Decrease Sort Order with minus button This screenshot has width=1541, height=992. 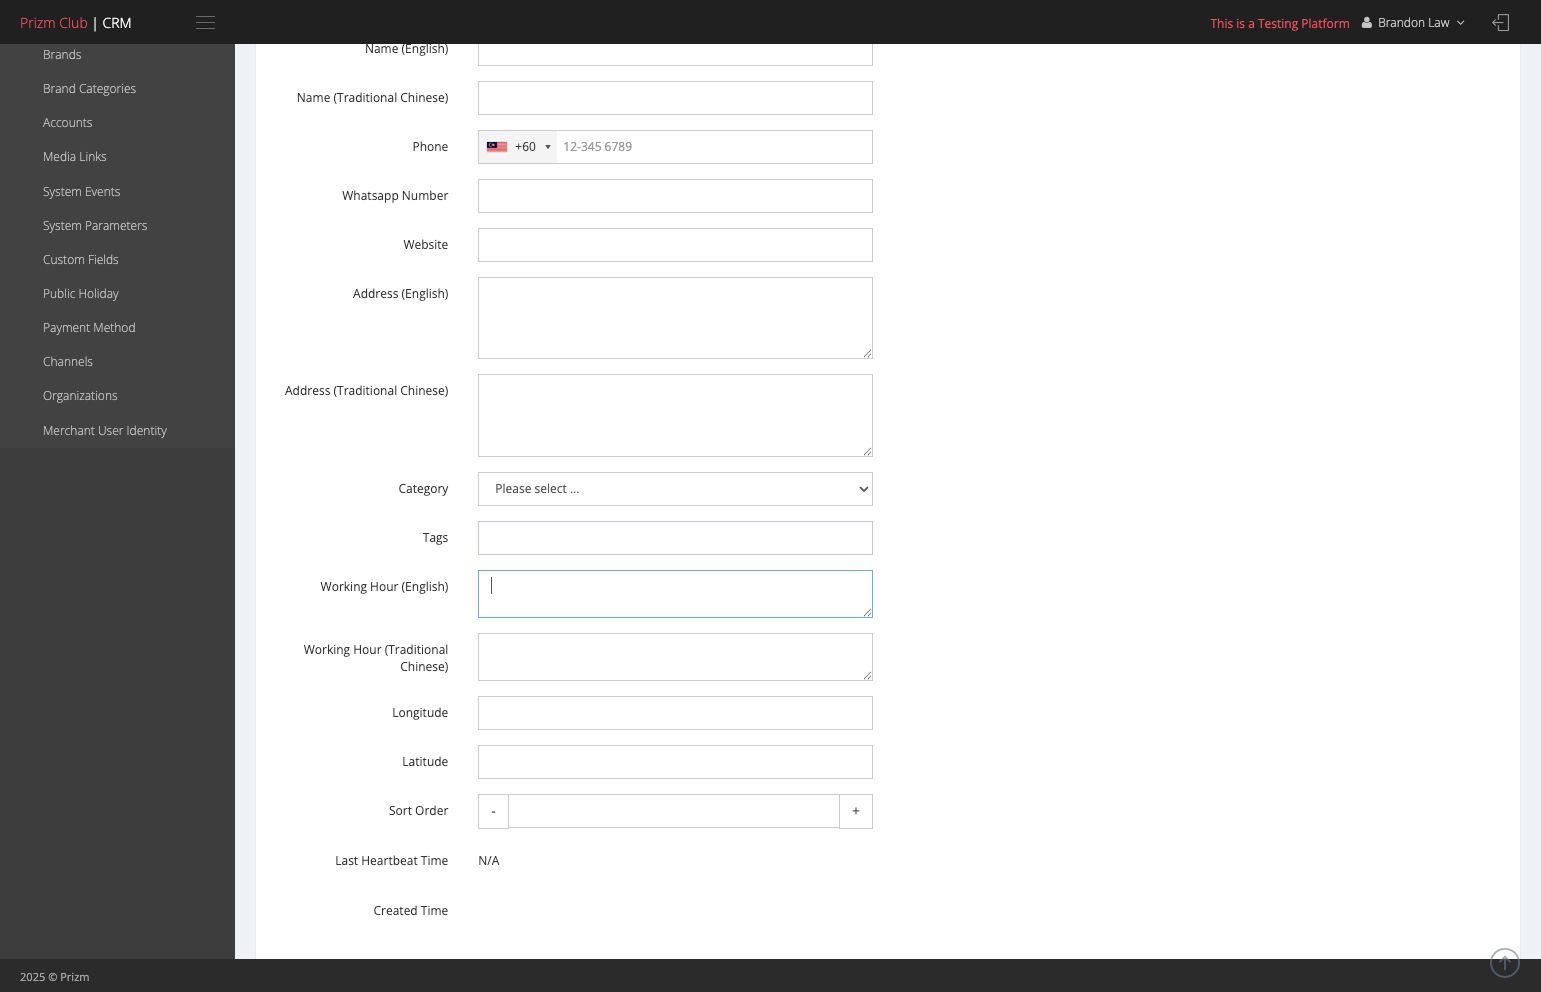pos(493,811)
